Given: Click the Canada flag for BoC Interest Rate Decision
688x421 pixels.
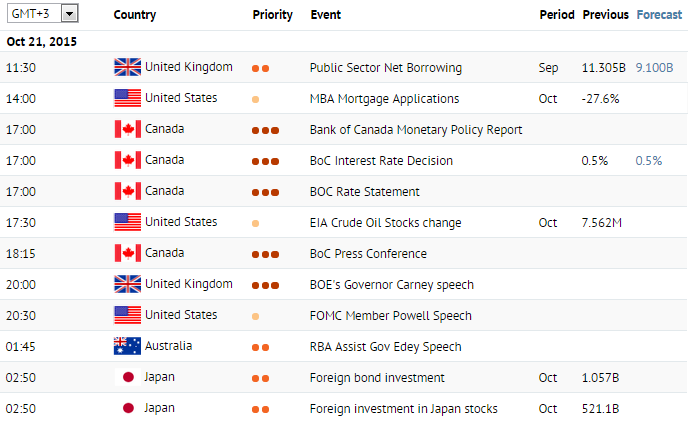Looking at the screenshot, I should 127,160.
